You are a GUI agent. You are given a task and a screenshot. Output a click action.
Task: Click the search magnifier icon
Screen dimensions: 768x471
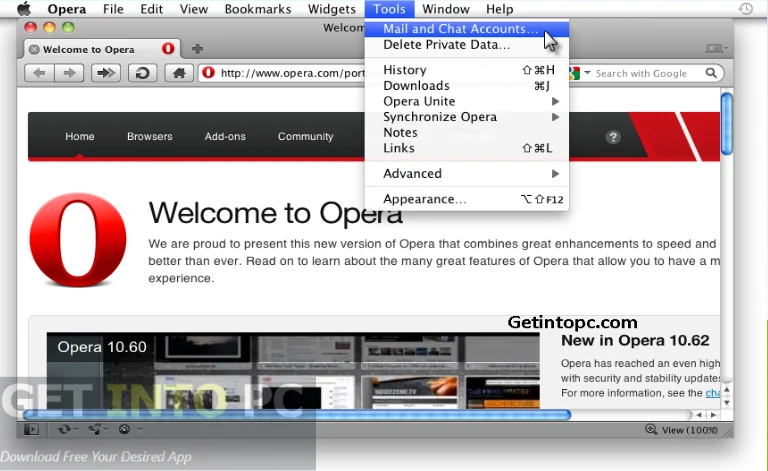(x=711, y=73)
